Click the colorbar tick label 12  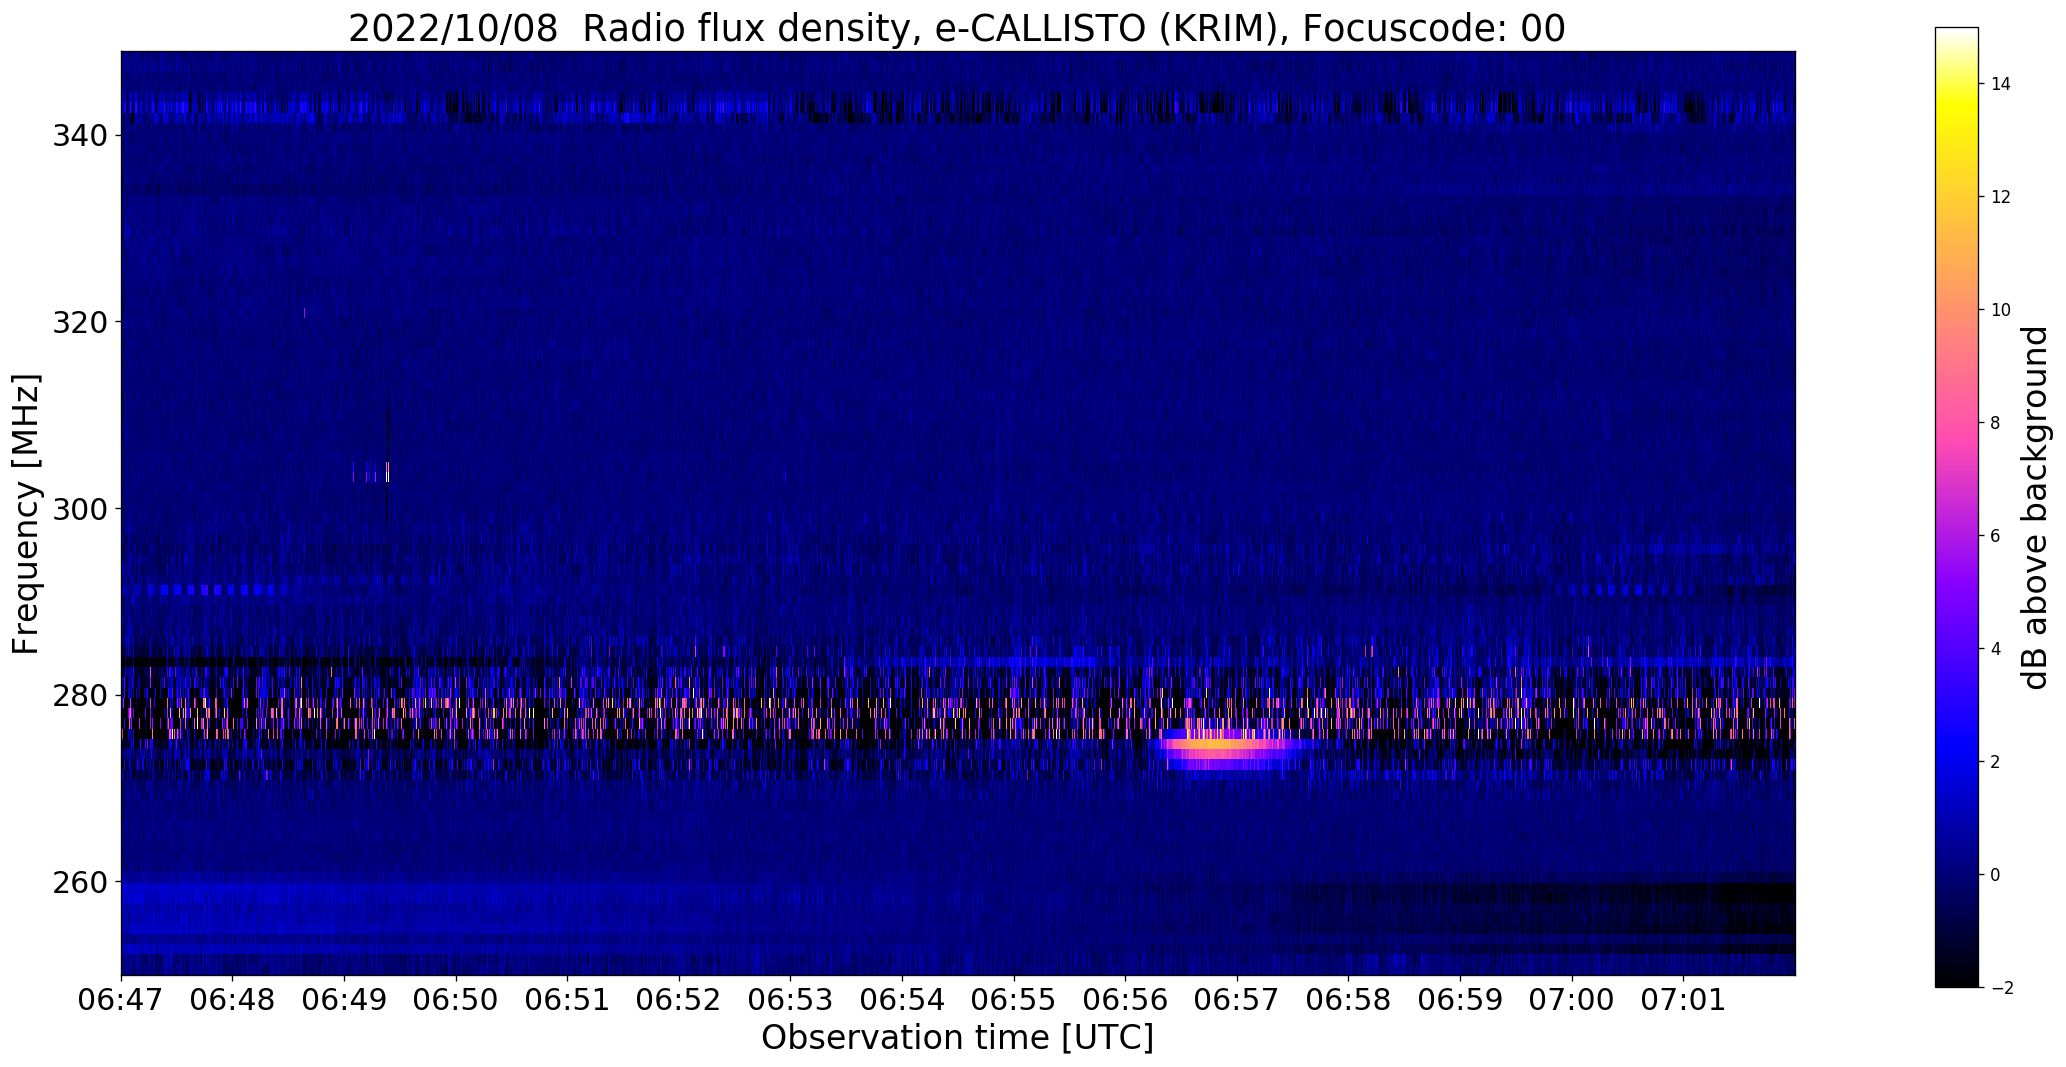2001,197
